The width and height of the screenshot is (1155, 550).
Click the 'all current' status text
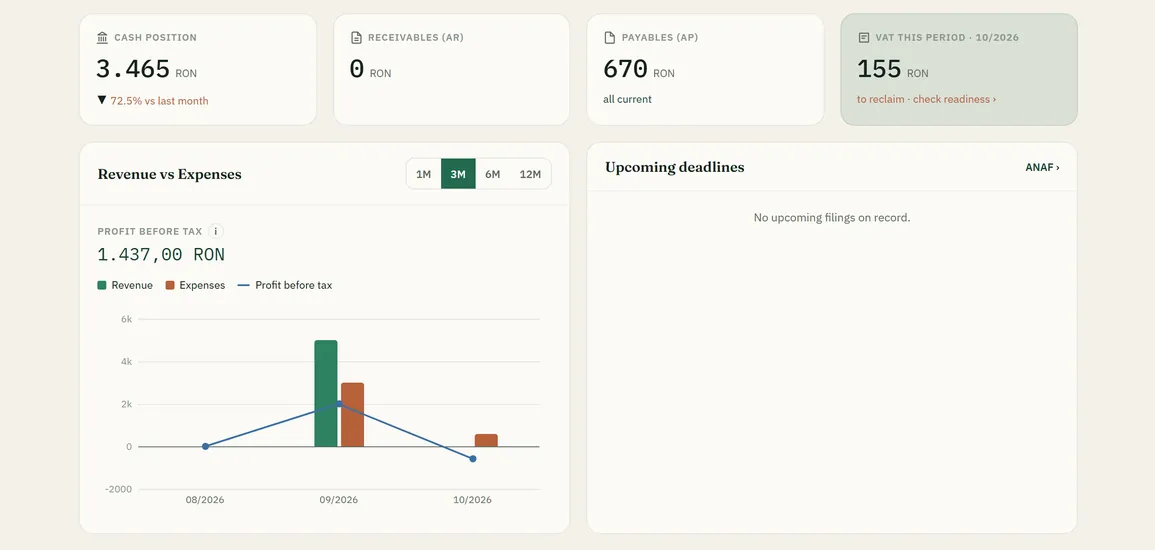(x=628, y=99)
